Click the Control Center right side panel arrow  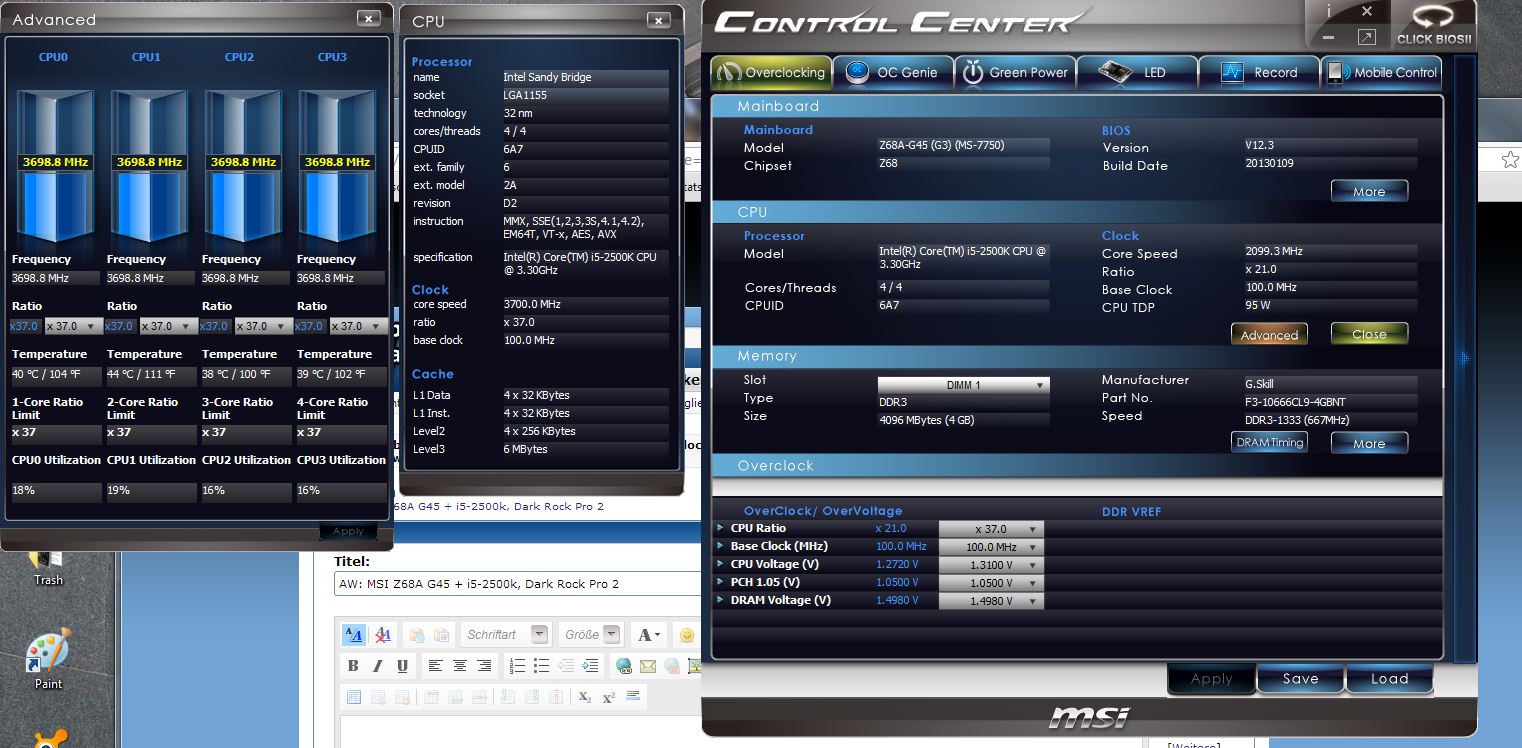click(1465, 358)
